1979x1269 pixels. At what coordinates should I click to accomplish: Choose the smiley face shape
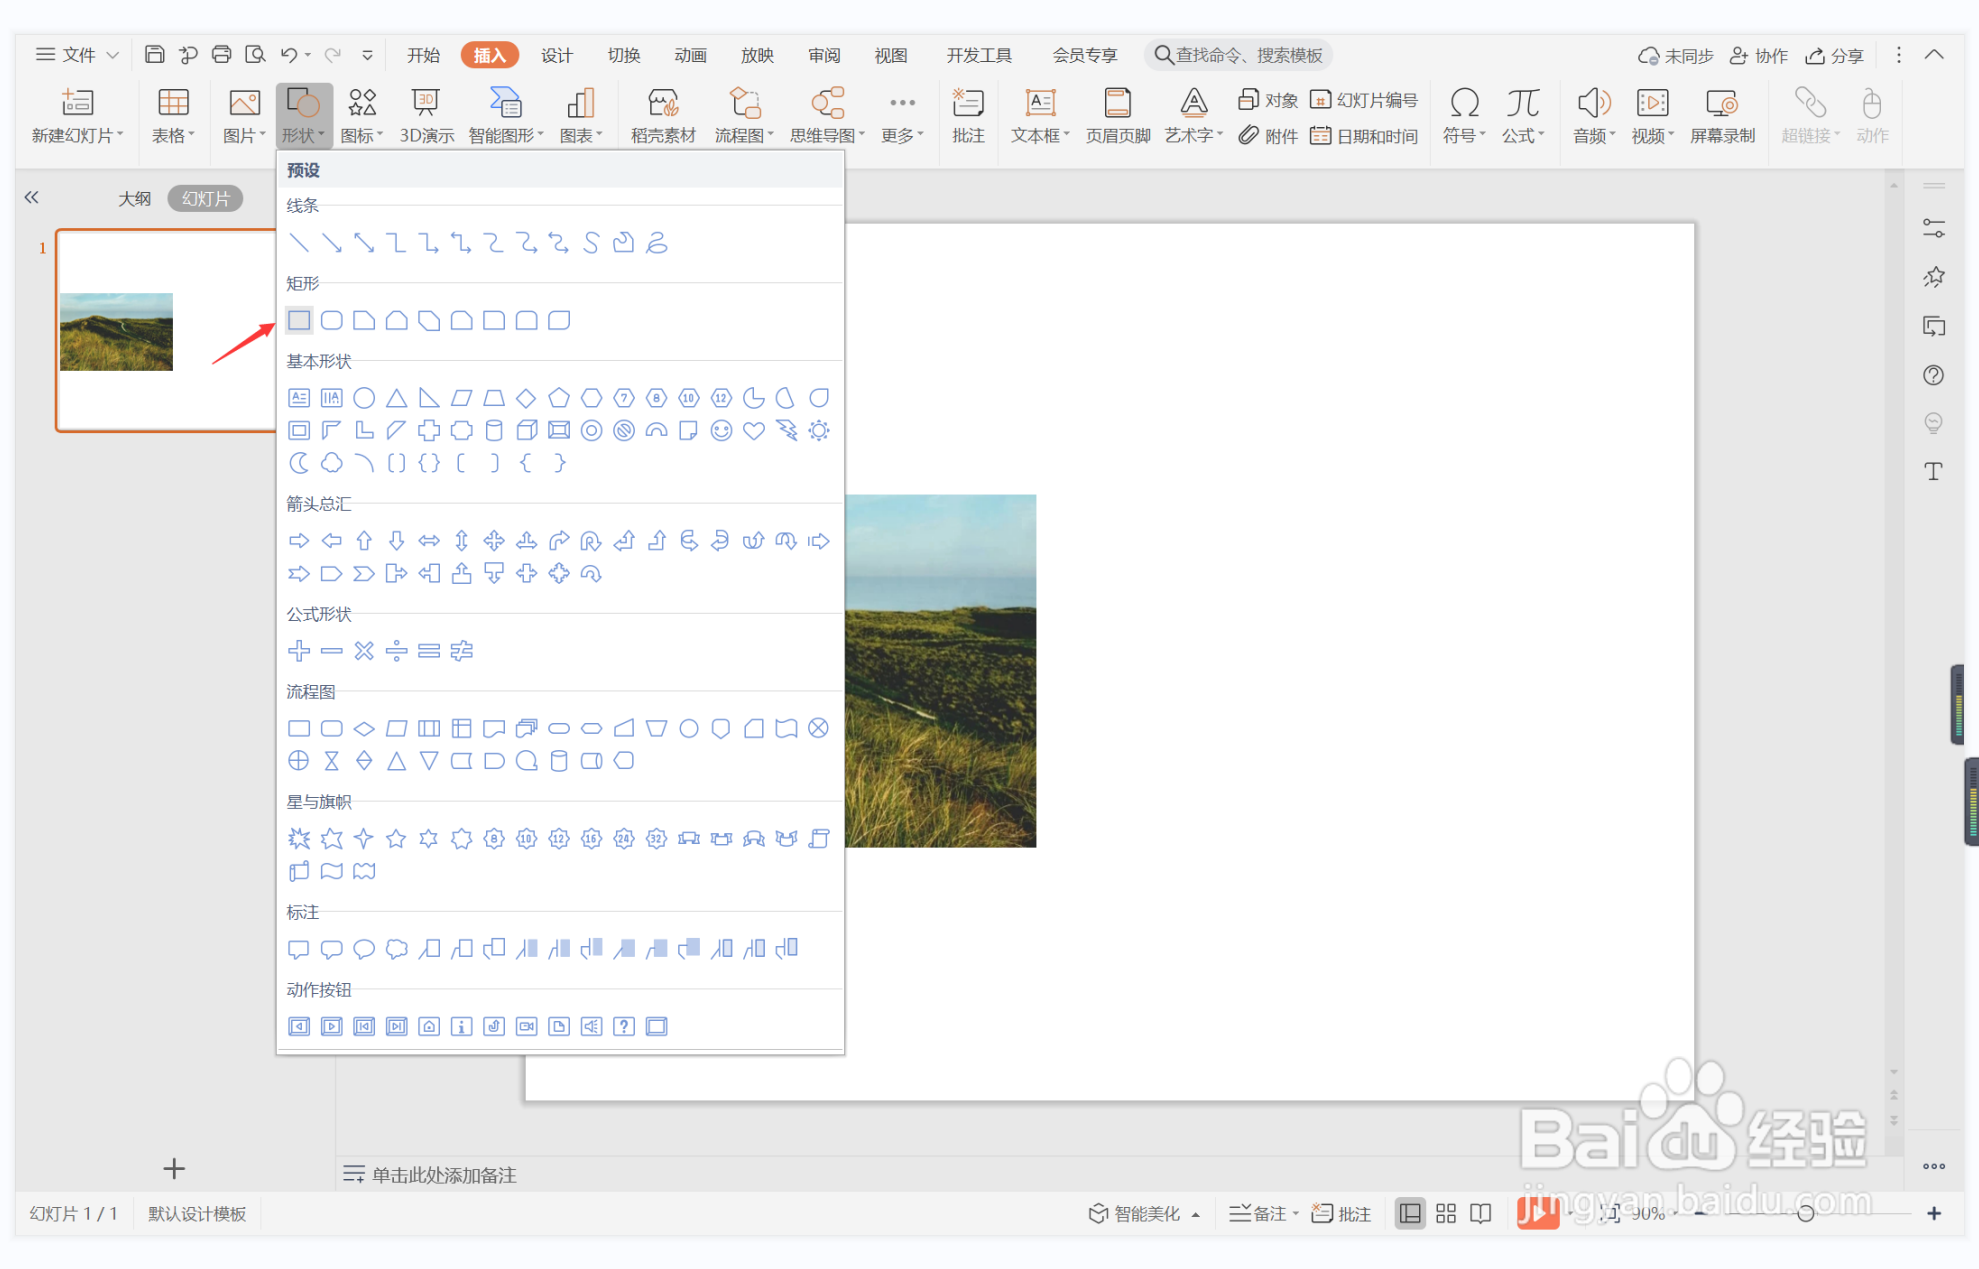pyautogui.click(x=721, y=431)
